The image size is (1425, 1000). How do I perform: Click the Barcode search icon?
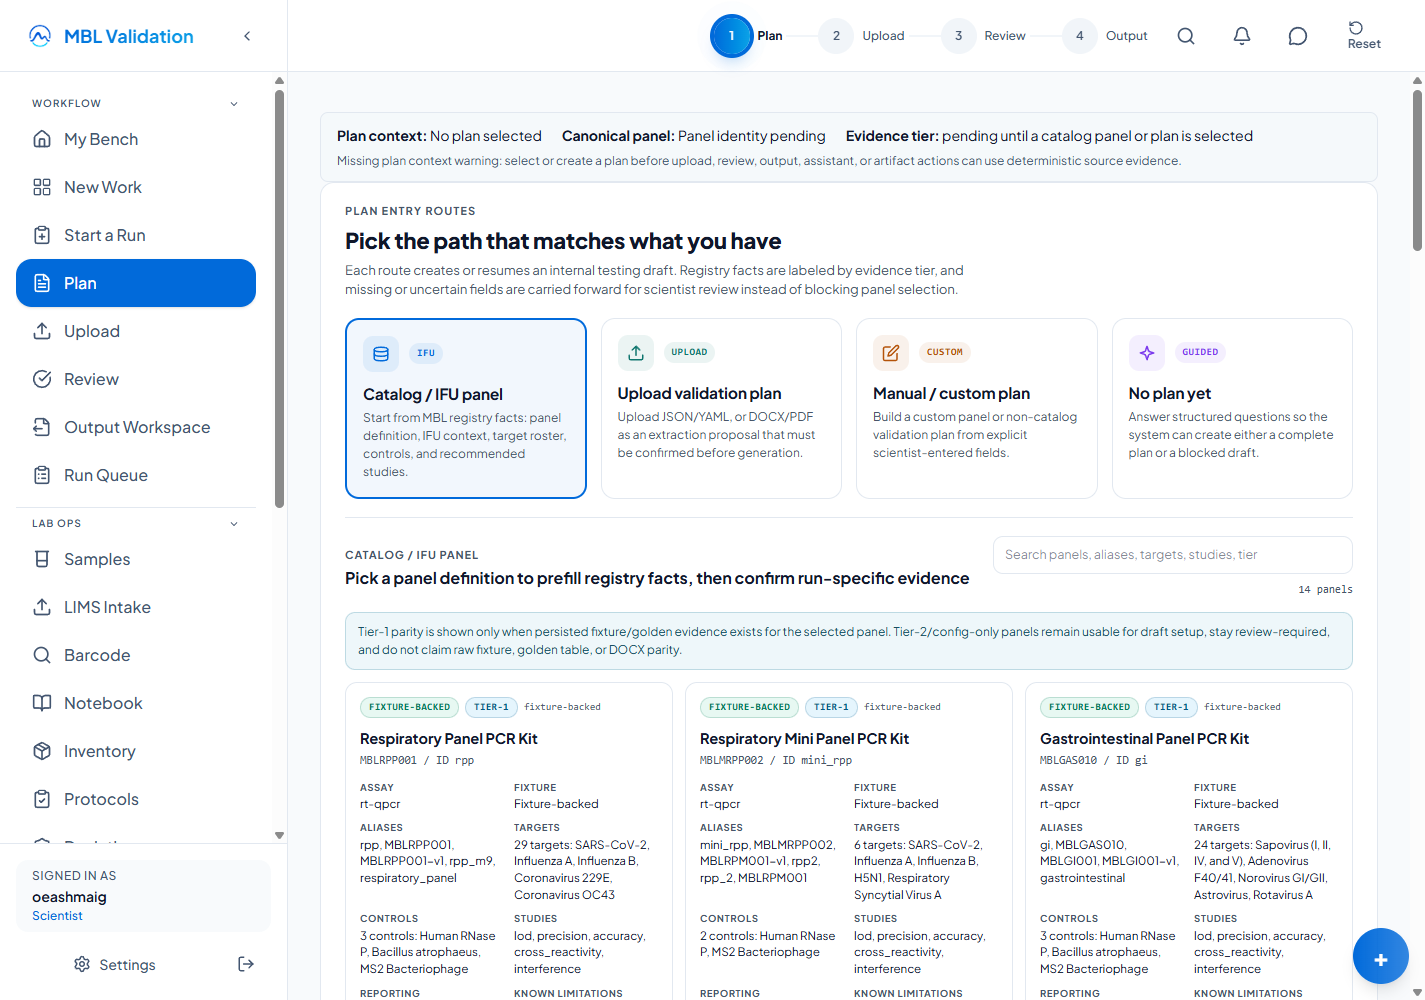[x=42, y=655]
